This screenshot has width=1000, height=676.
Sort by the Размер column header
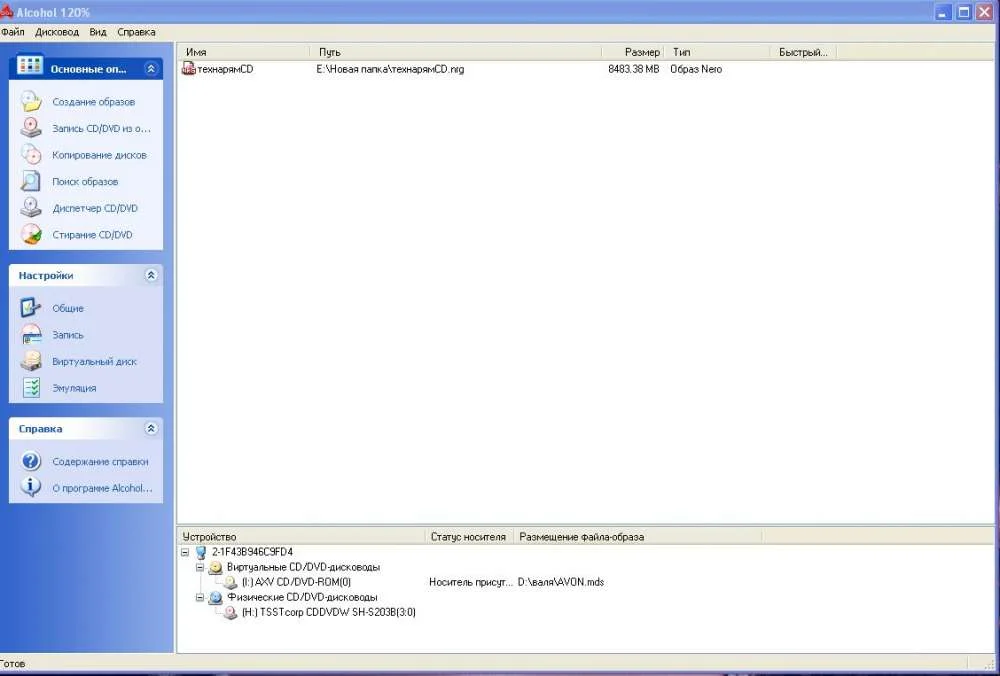(x=633, y=52)
